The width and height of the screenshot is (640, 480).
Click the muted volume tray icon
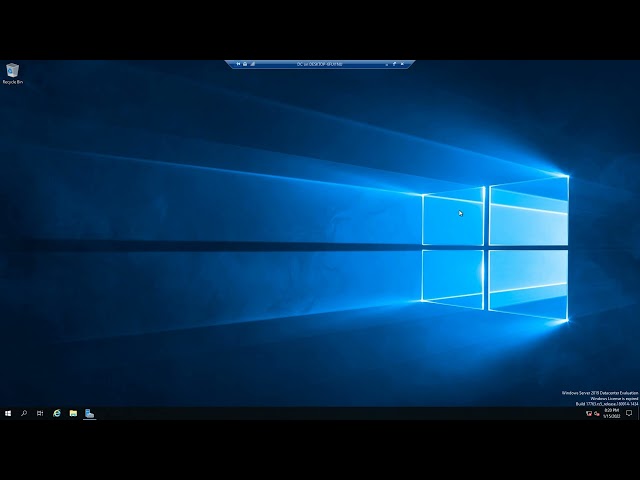pyautogui.click(x=597, y=413)
